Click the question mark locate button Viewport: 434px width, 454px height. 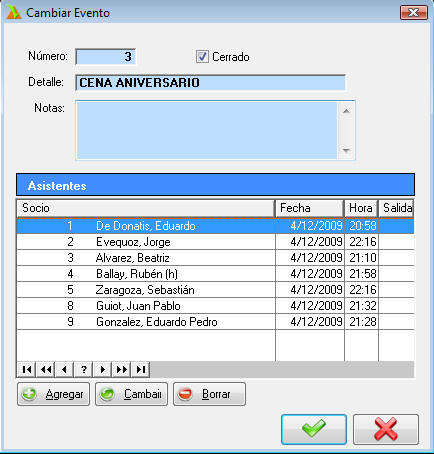[84, 369]
